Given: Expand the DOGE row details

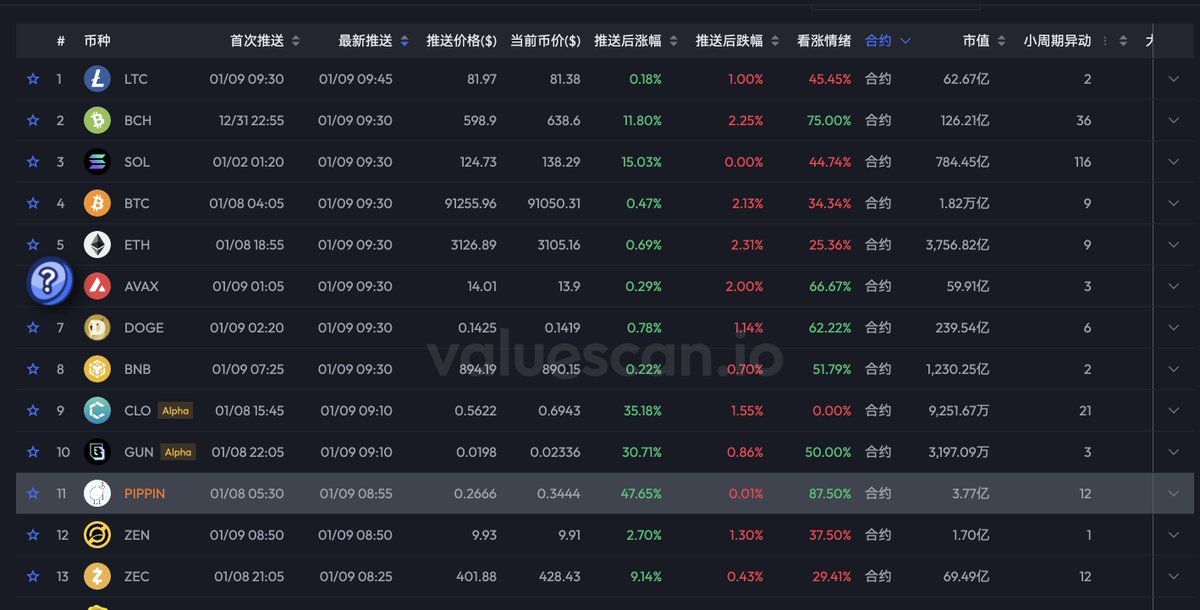Looking at the screenshot, I should [1174, 328].
